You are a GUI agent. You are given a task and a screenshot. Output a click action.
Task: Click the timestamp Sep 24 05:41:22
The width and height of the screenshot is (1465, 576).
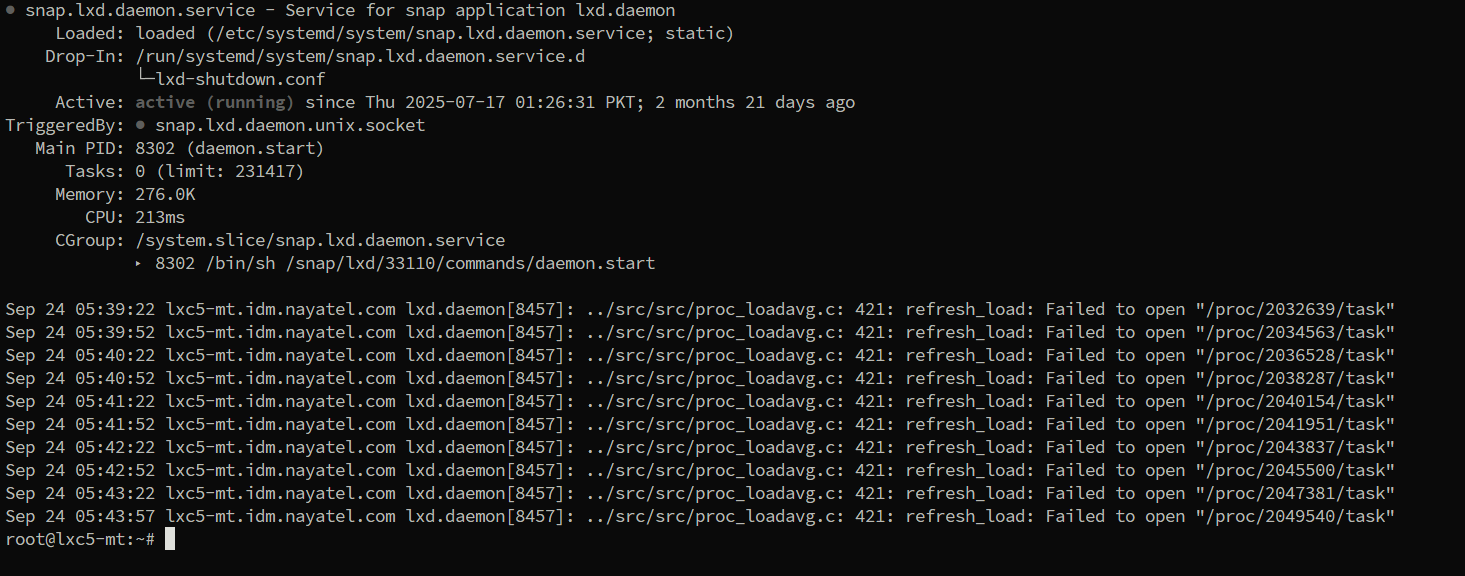[x=80, y=402]
